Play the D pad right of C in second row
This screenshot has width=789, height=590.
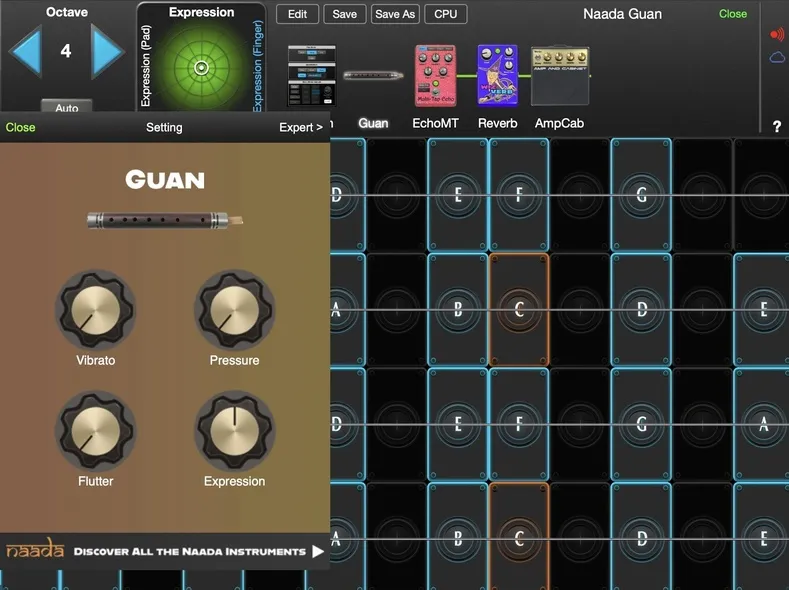click(641, 309)
